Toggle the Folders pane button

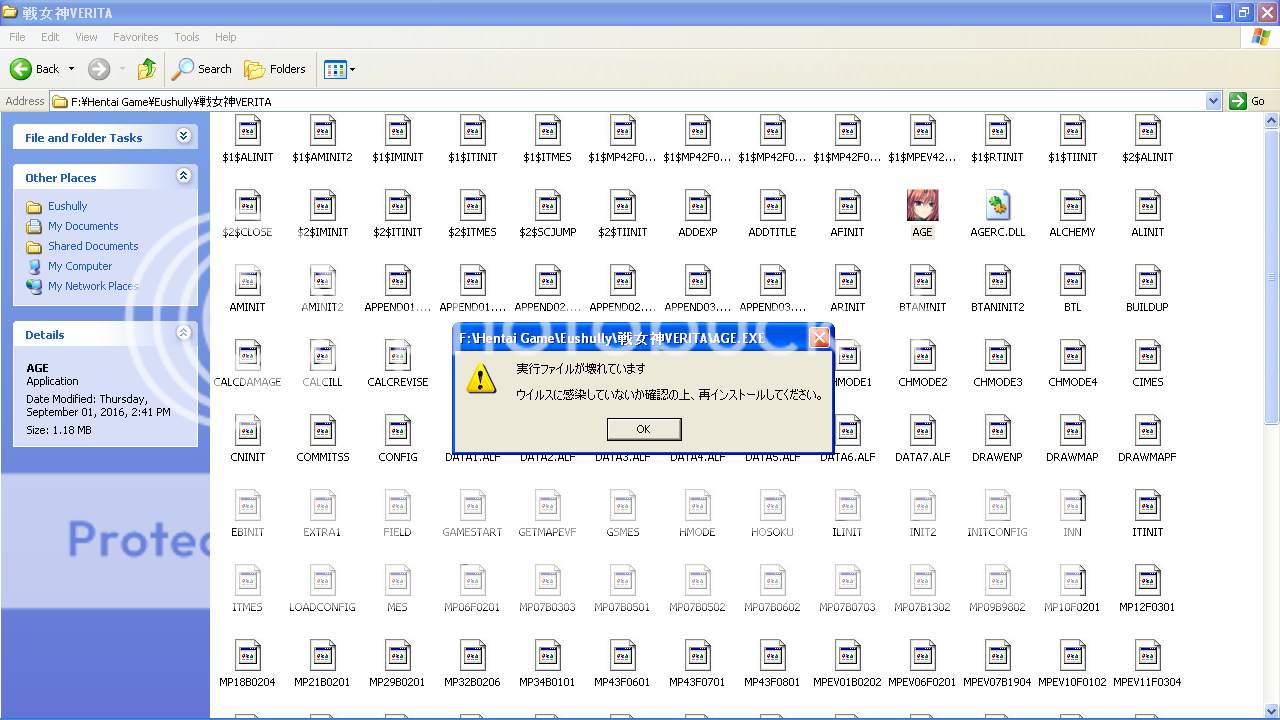coord(276,69)
